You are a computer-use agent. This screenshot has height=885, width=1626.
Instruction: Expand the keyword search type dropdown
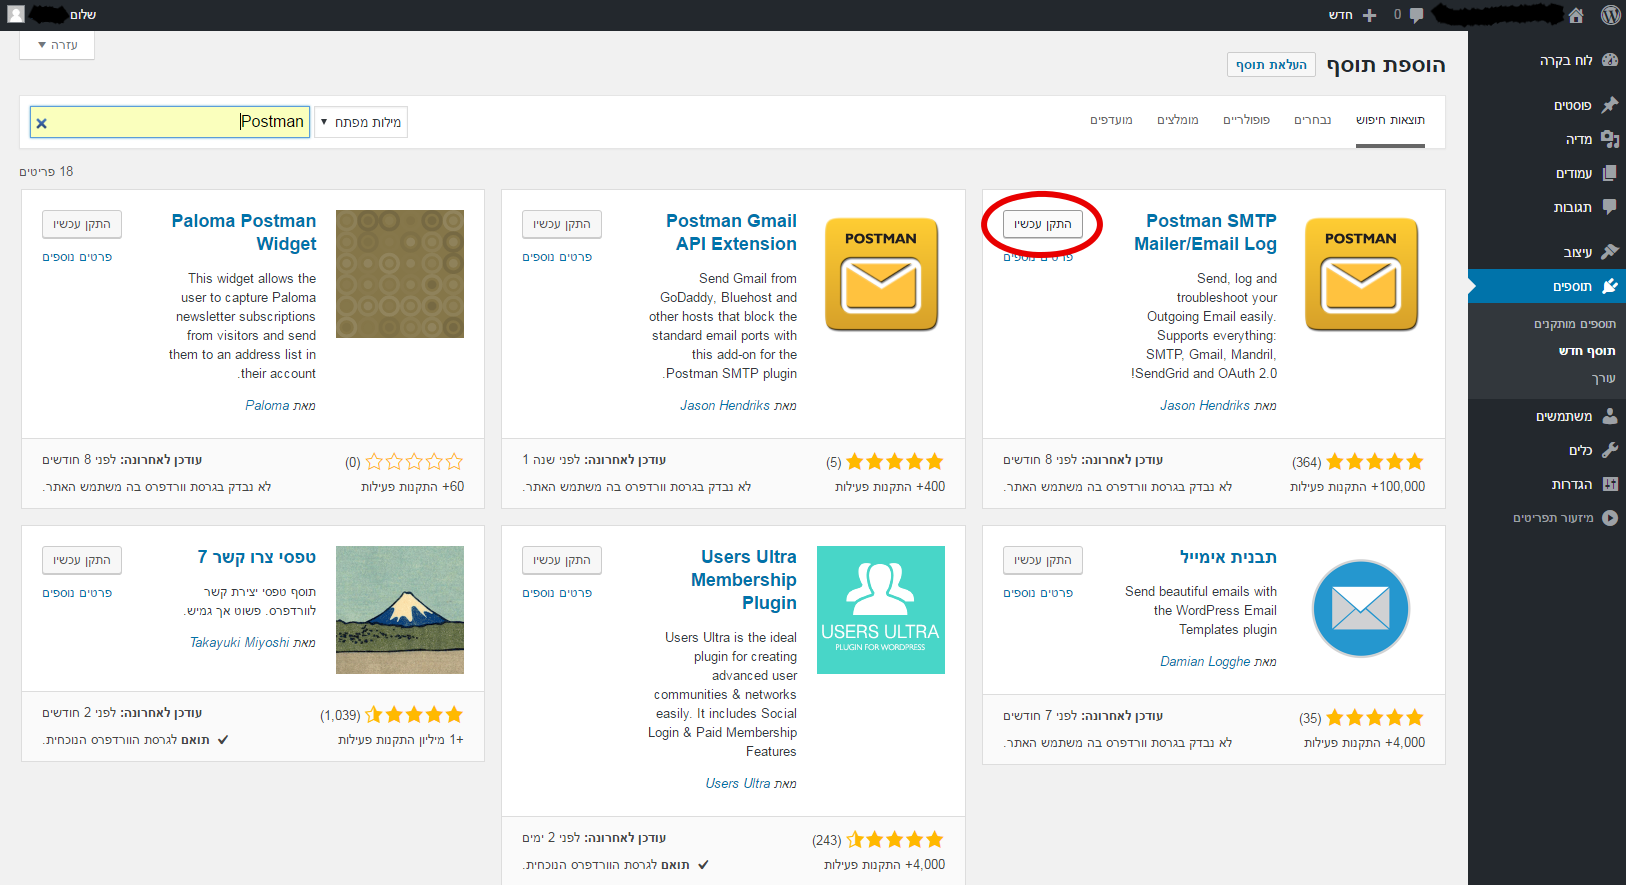361,122
